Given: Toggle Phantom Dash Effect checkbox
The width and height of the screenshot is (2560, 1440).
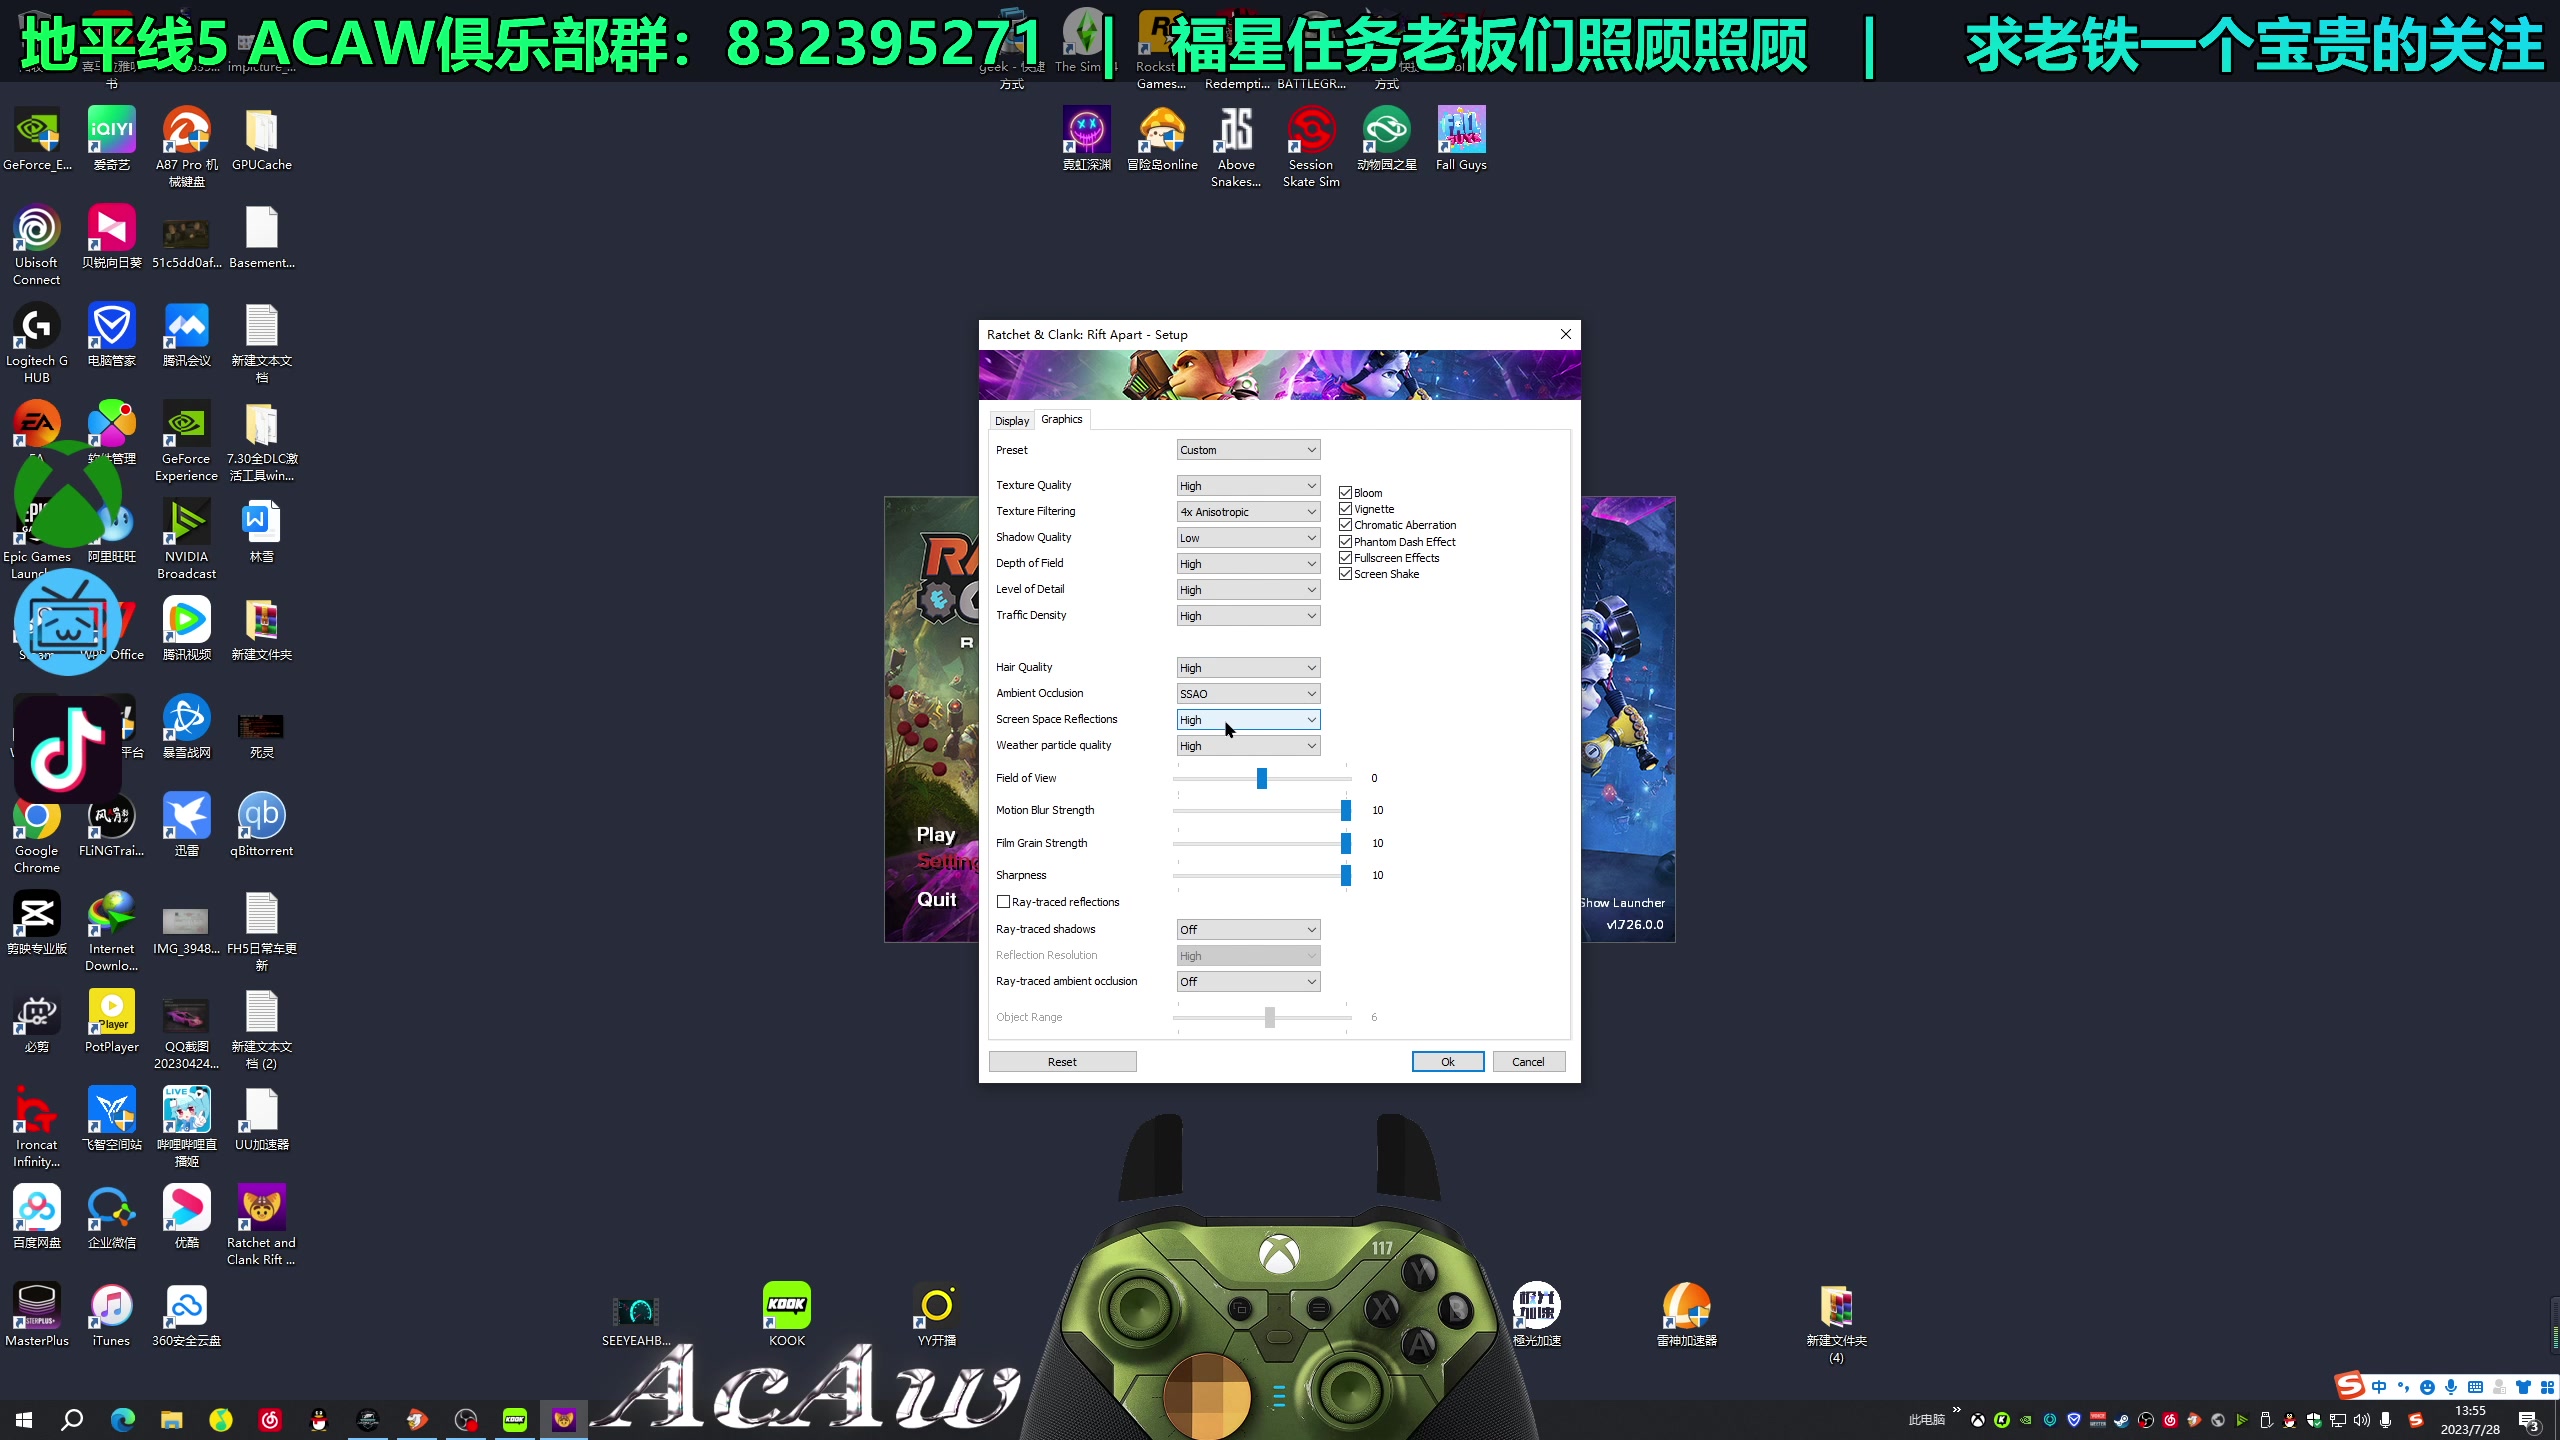Looking at the screenshot, I should click(x=1345, y=541).
